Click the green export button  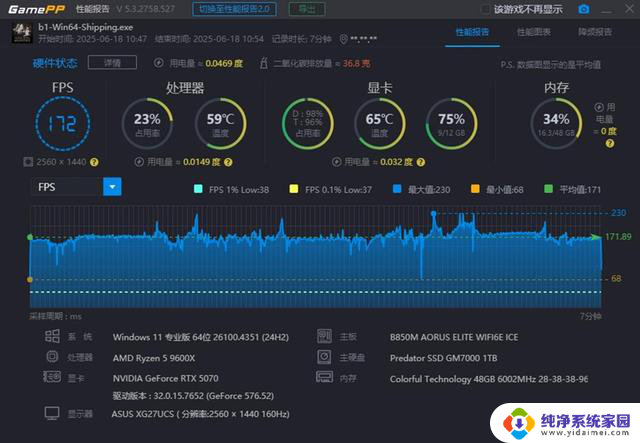point(307,9)
